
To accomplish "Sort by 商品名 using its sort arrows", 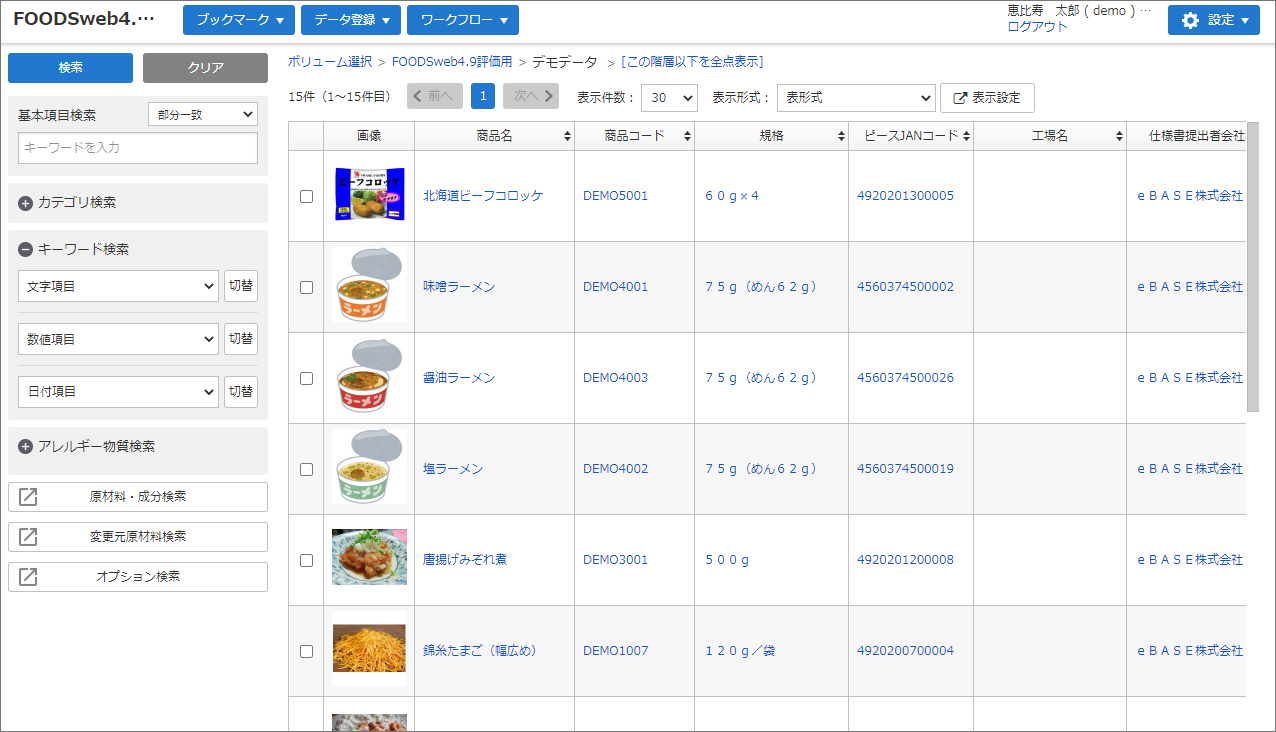I will 567,136.
